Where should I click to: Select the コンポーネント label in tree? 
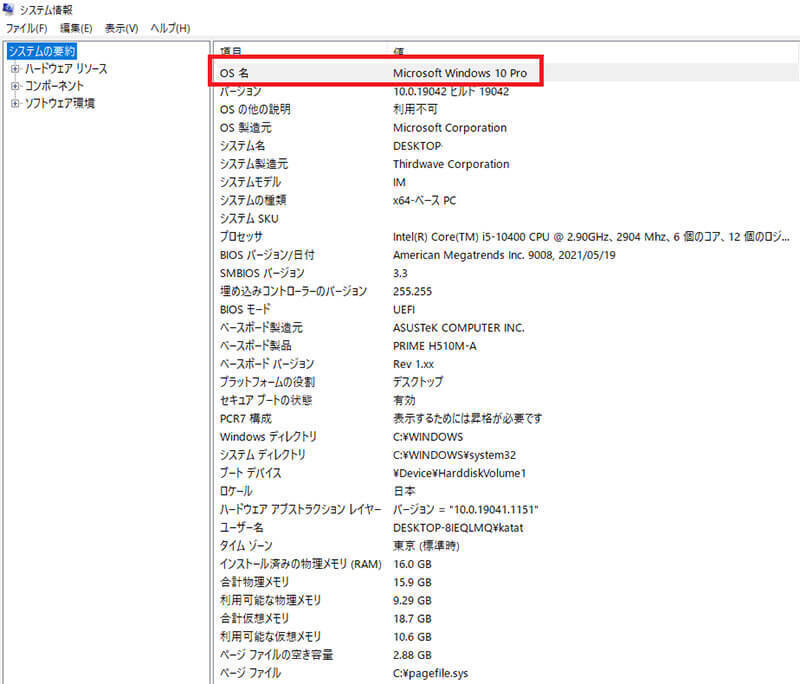click(54, 86)
